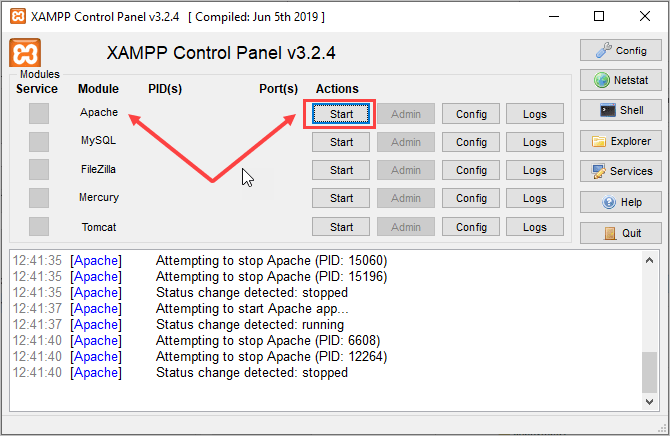Open Config for MySQL
This screenshot has width=670, height=436.
click(471, 142)
